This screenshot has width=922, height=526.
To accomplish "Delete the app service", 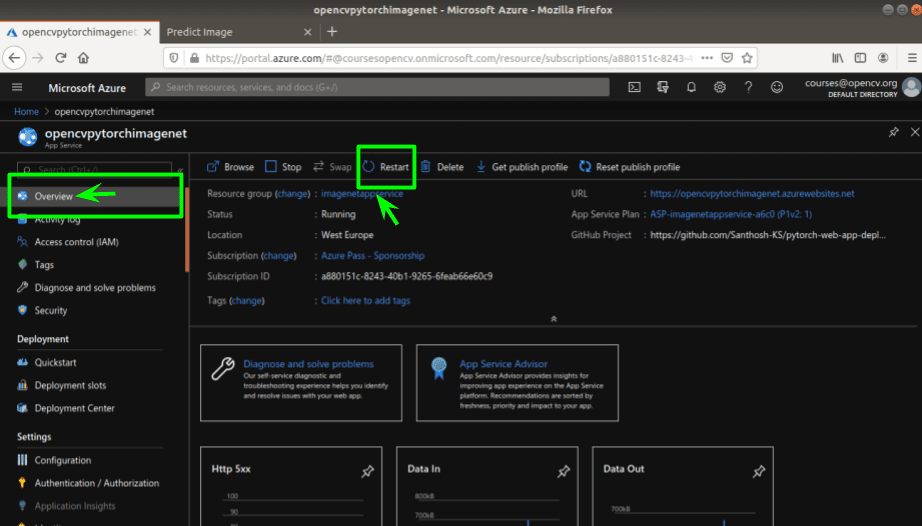I will click(x=442, y=167).
